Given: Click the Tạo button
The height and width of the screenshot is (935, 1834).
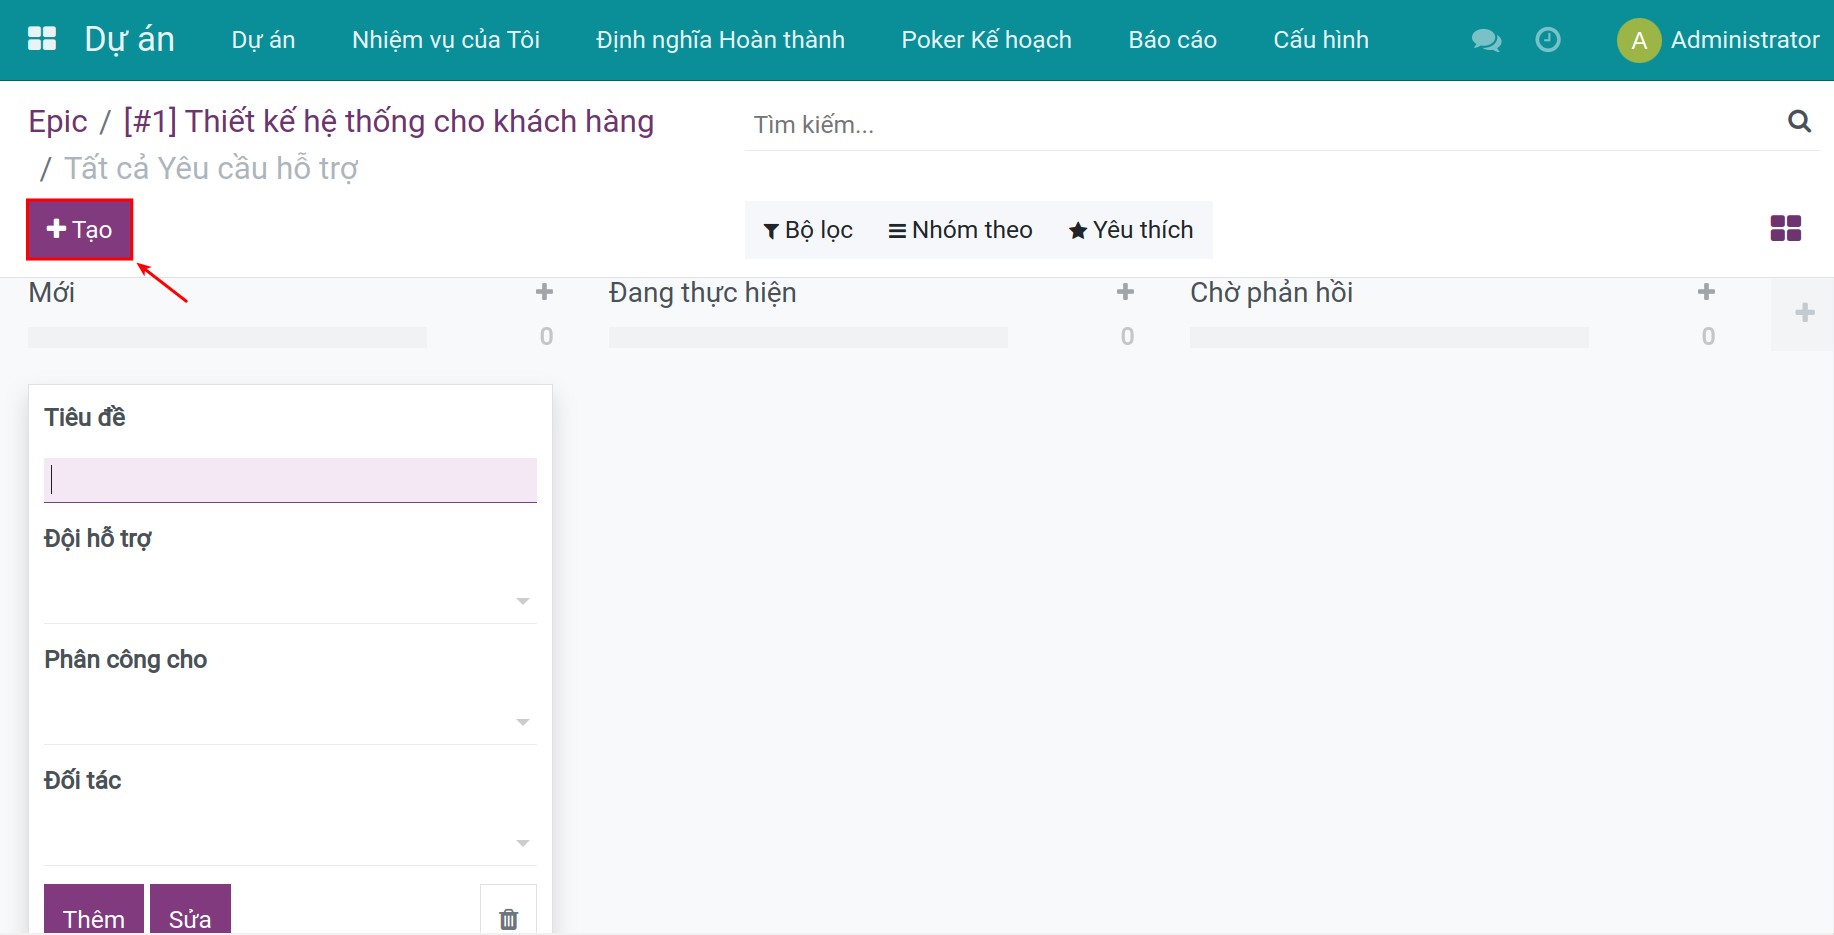Looking at the screenshot, I should coord(79,229).
